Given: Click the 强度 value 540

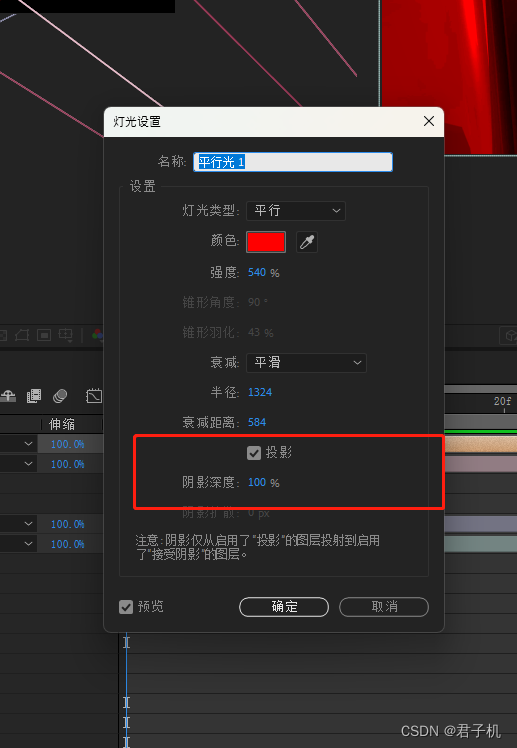Looking at the screenshot, I should click(x=257, y=273).
